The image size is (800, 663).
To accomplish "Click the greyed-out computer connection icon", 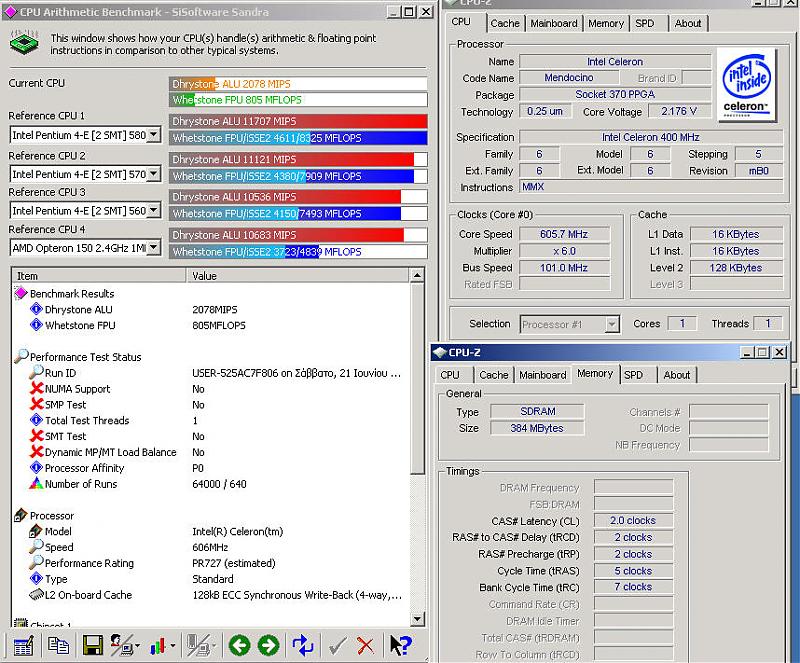I will (x=199, y=646).
